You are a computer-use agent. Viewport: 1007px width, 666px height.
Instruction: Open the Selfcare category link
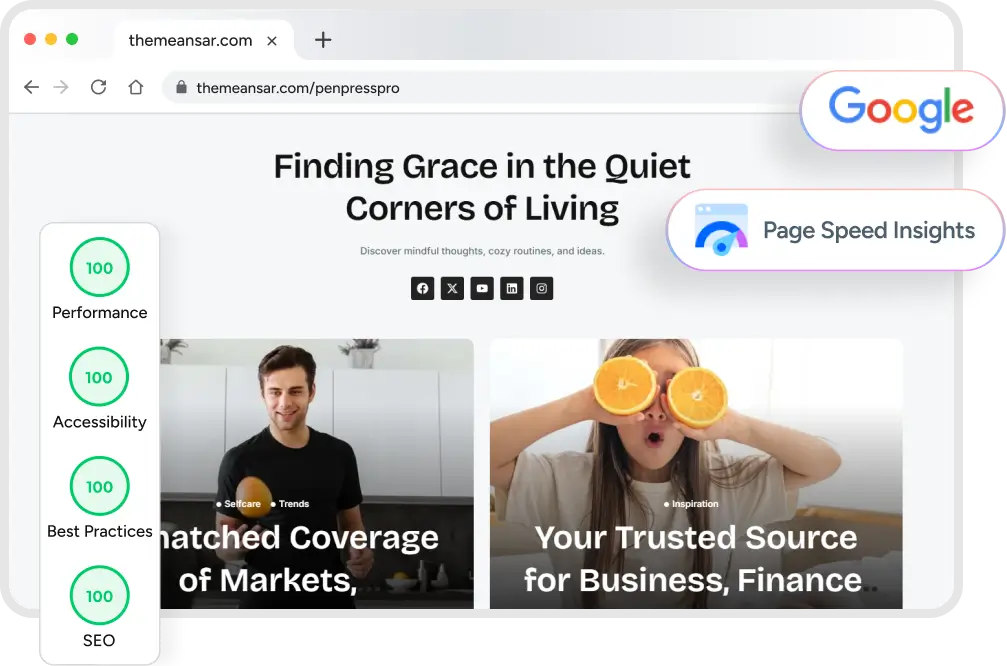238,504
